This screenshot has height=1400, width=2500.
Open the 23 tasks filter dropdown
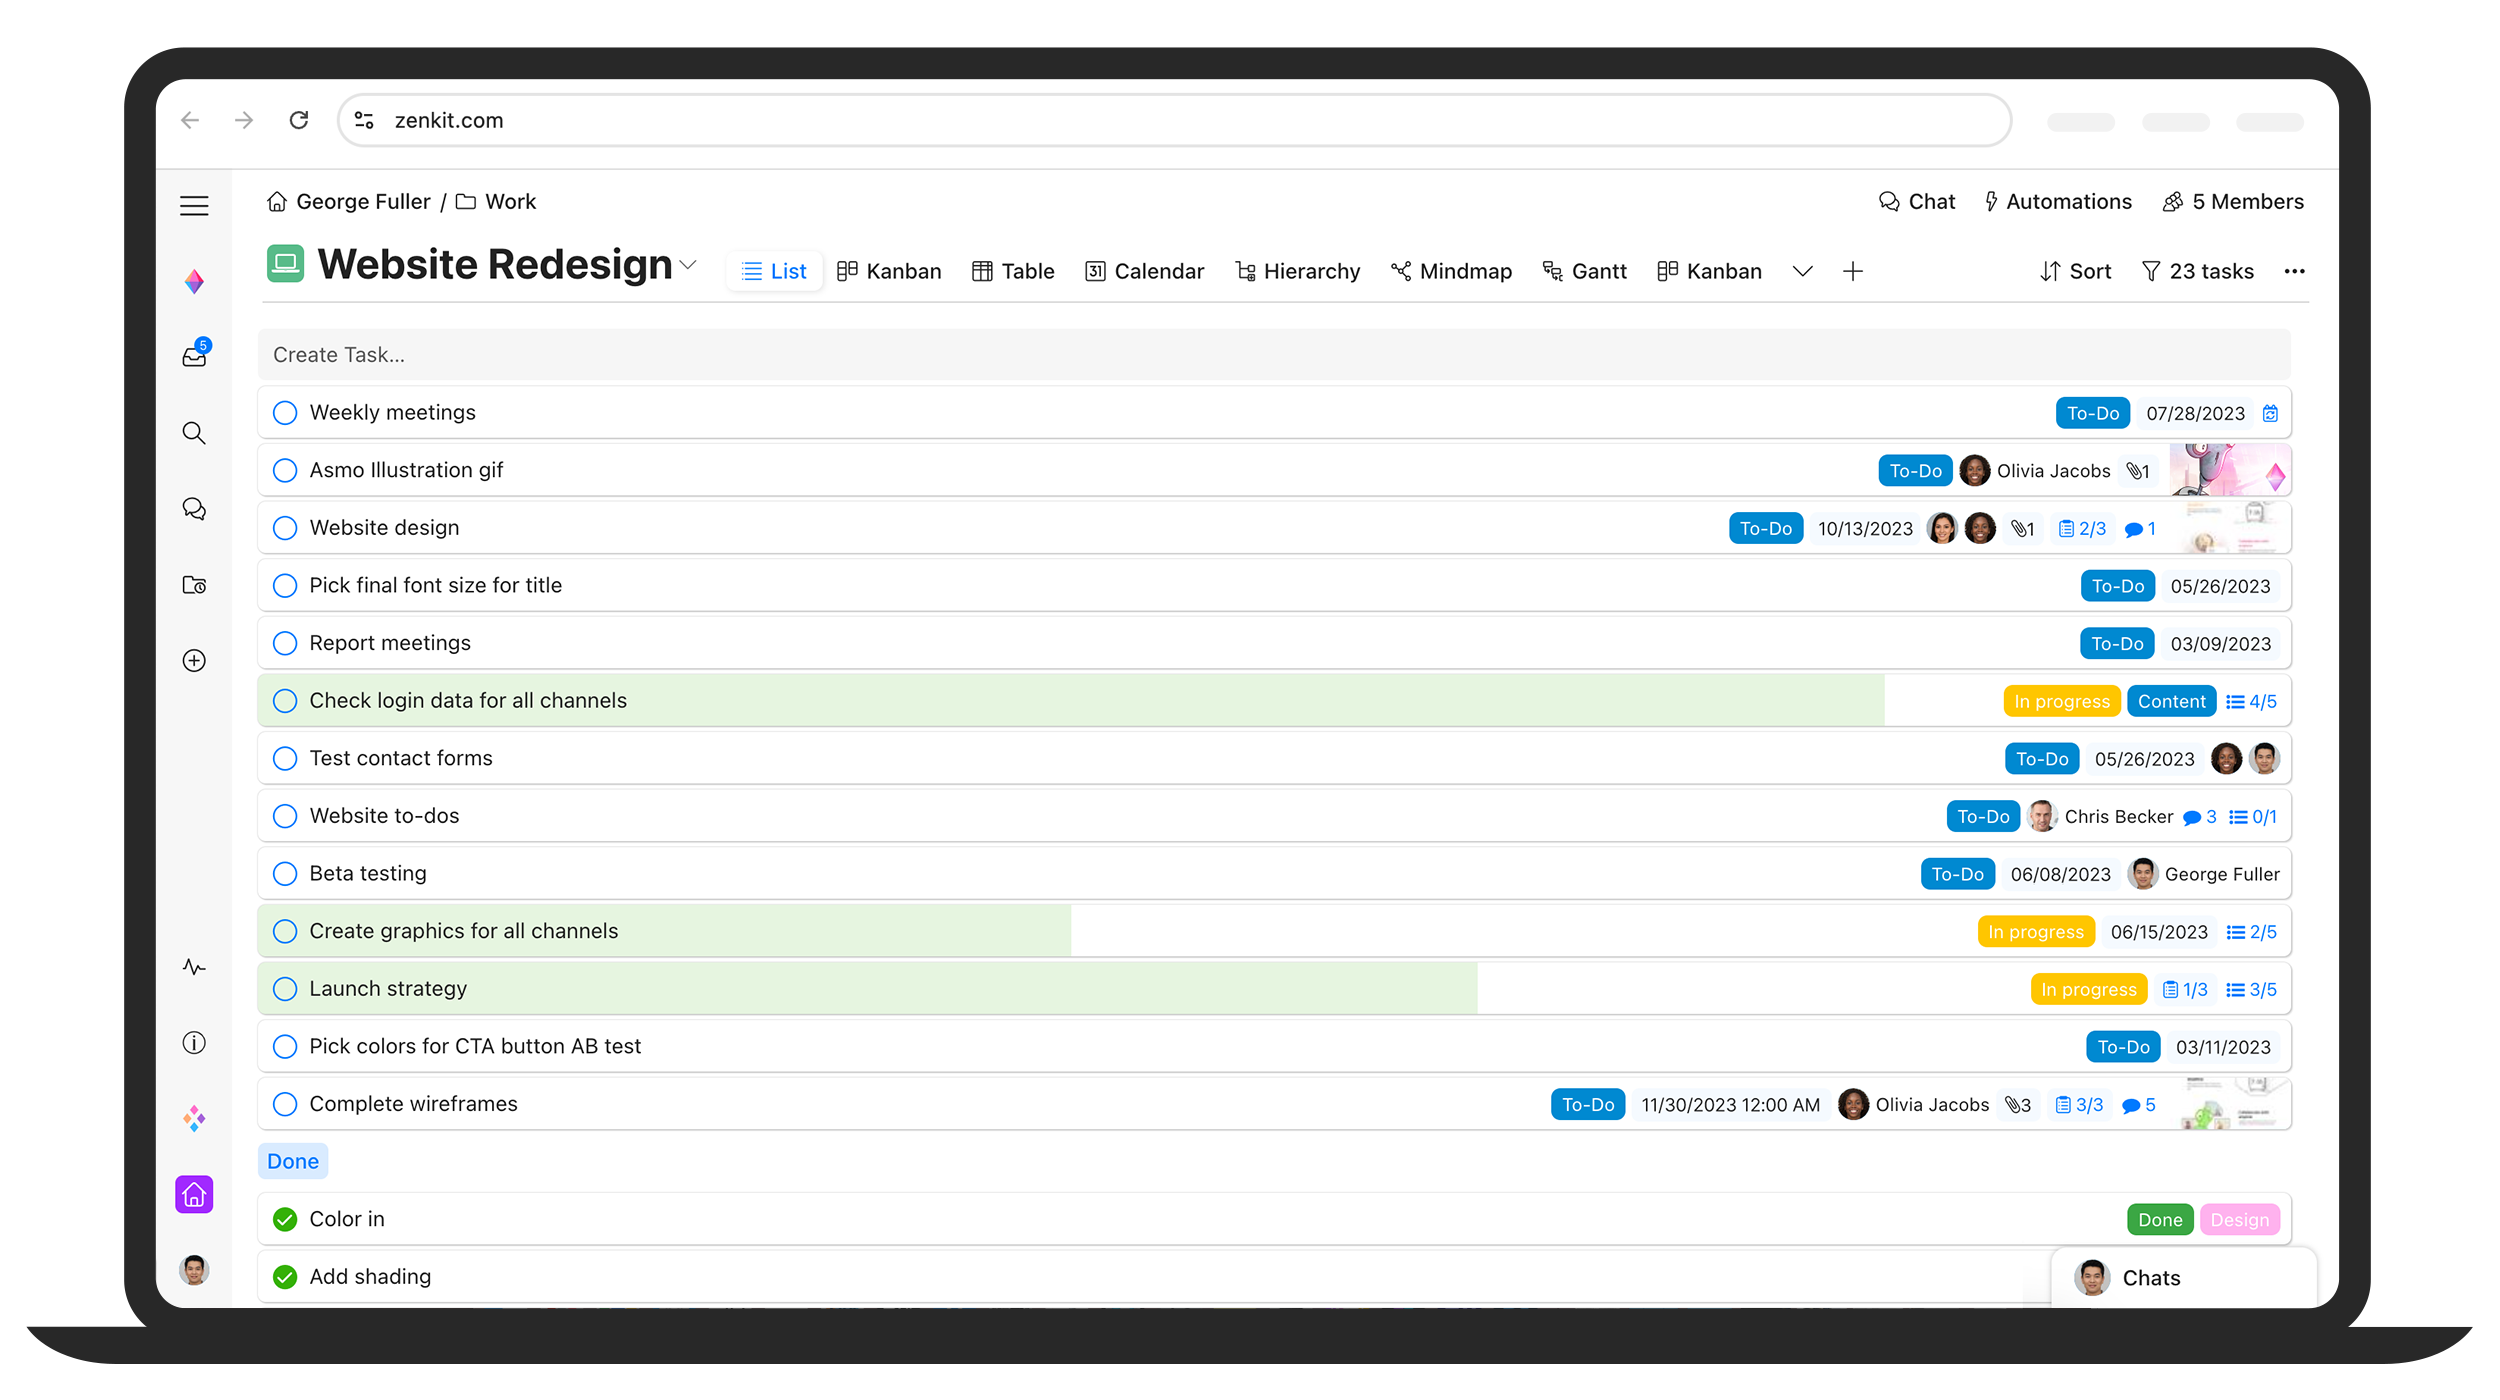tap(2197, 271)
